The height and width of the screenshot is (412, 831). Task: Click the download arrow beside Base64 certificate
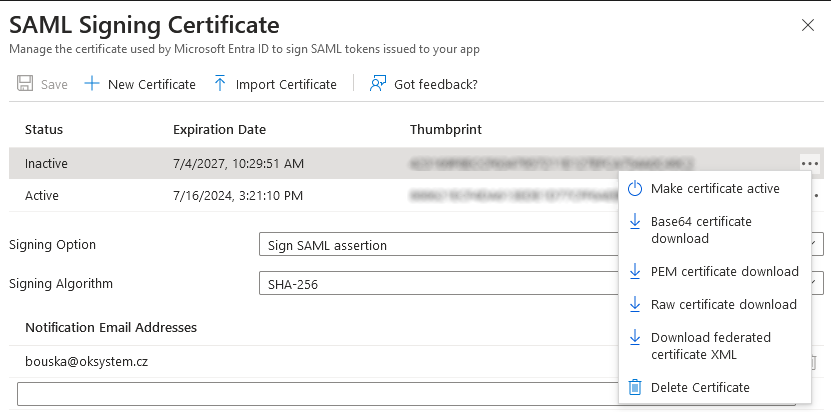point(634,222)
